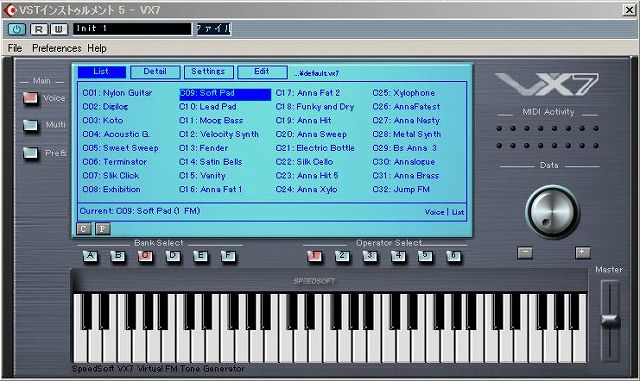640x381 pixels.
Task: Select bank D button
Action: (x=173, y=256)
